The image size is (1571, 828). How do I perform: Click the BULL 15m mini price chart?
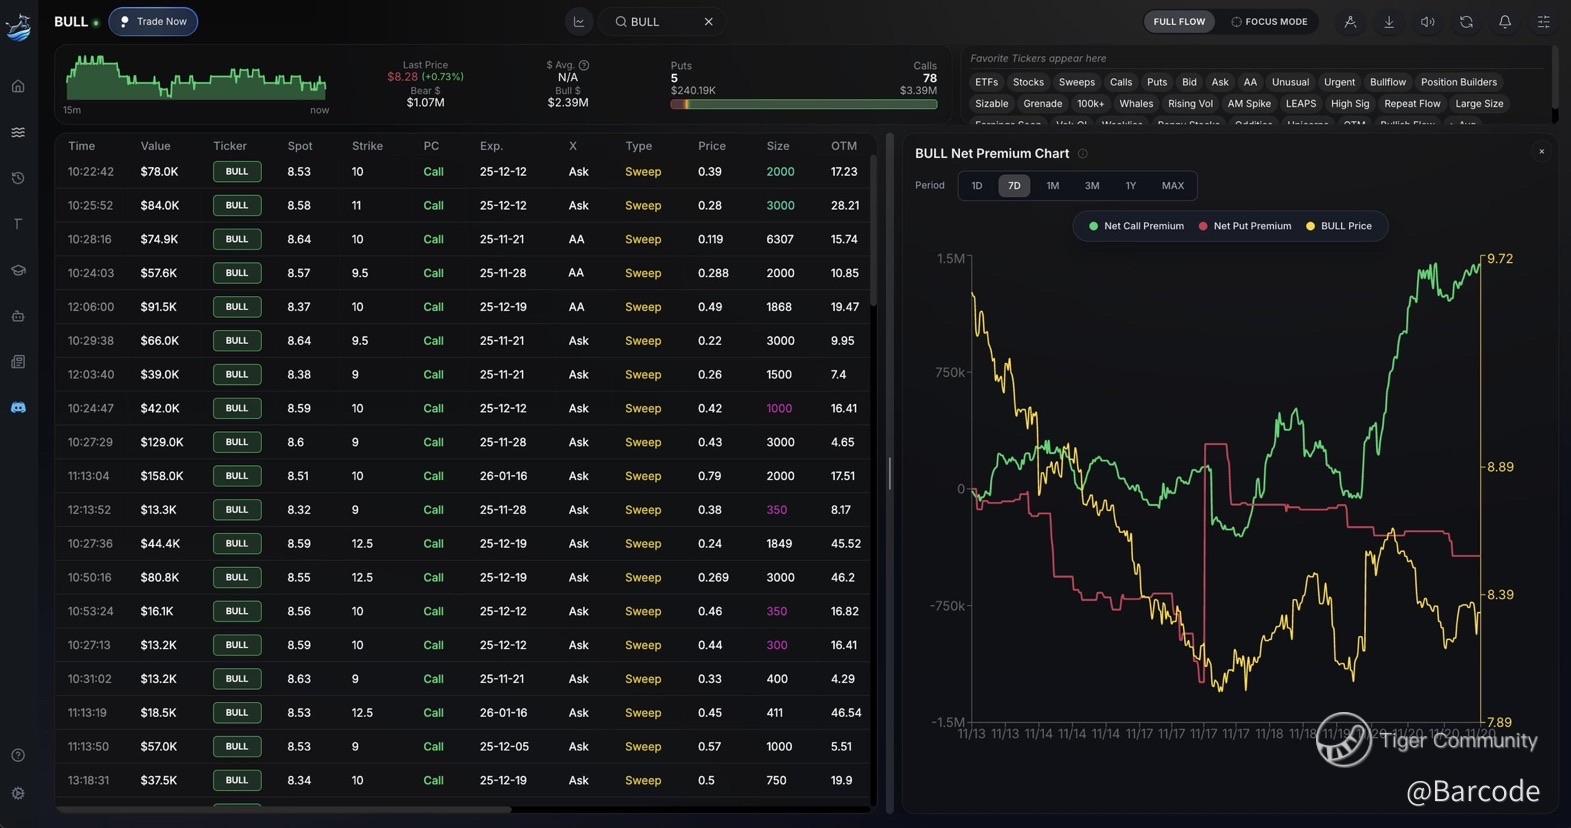pyautogui.click(x=196, y=77)
